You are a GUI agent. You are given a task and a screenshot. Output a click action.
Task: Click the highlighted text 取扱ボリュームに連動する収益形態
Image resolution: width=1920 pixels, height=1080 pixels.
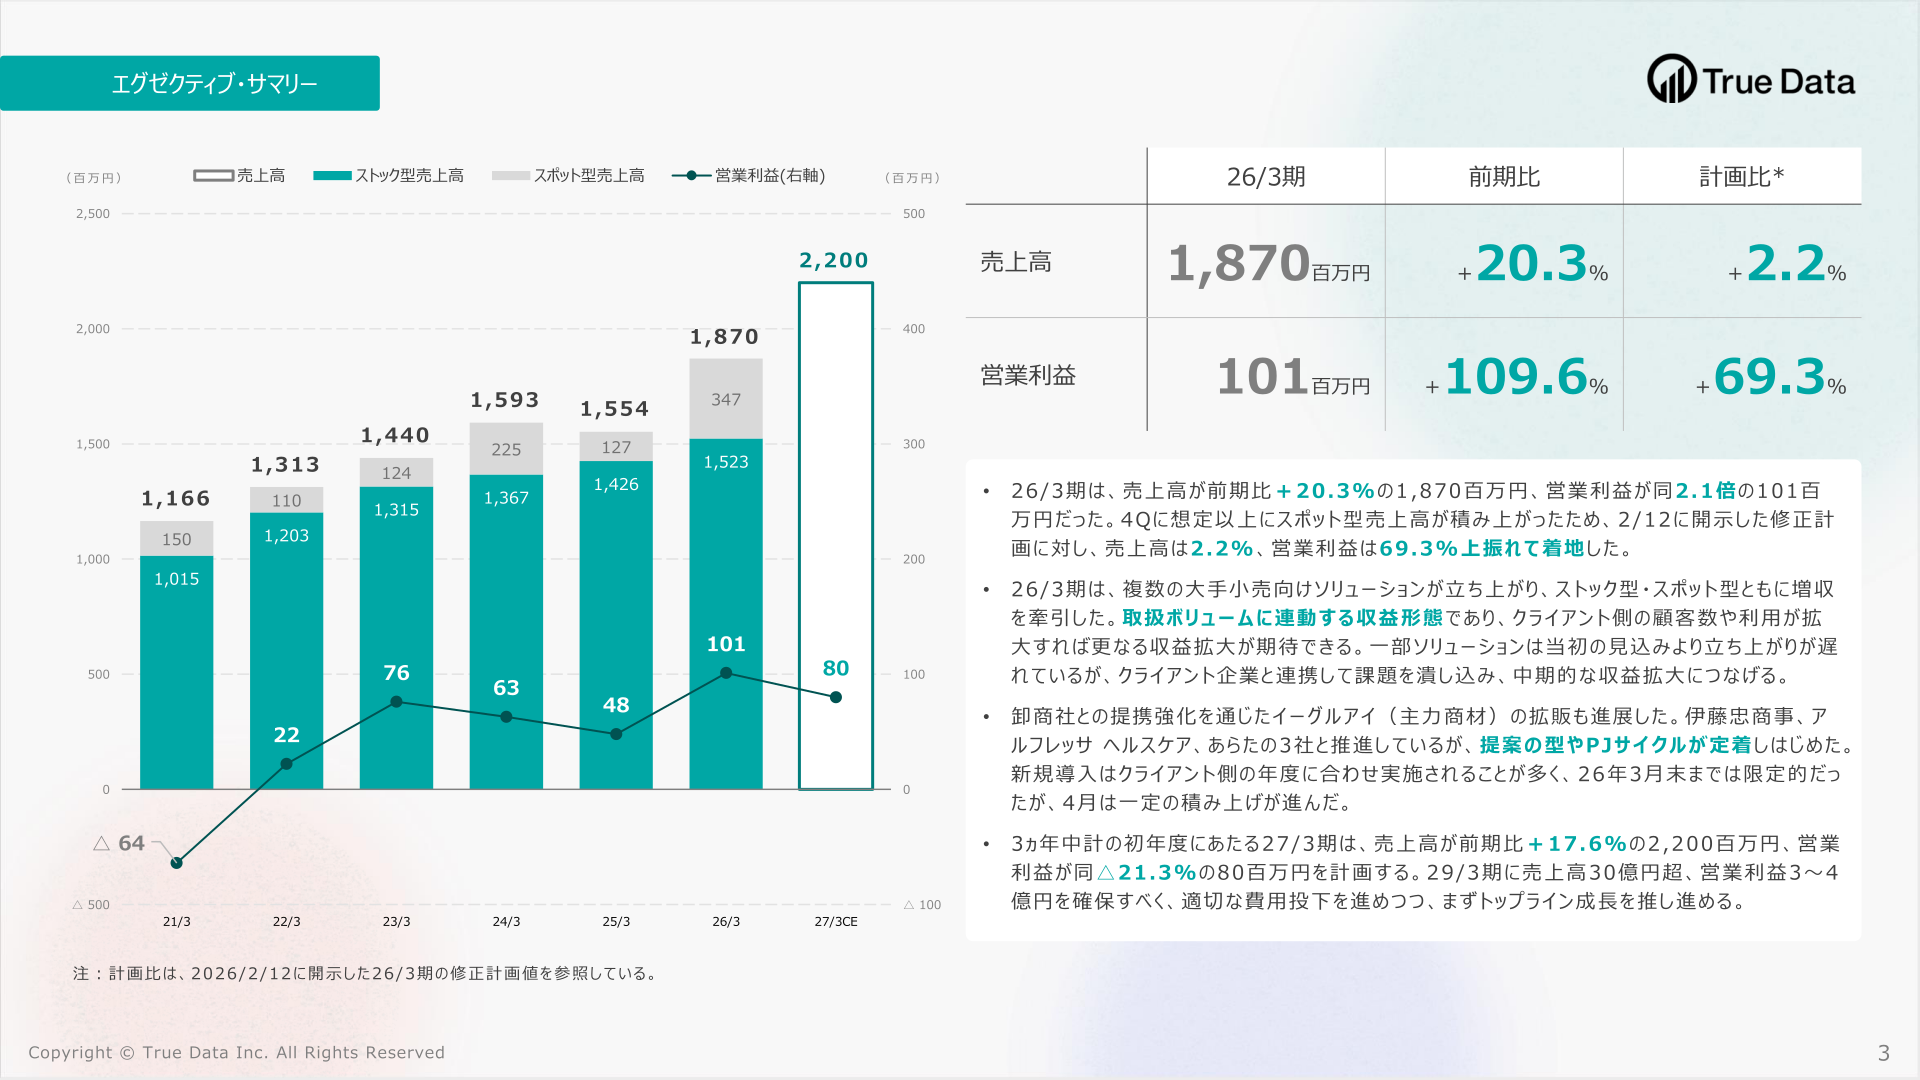pos(1282,618)
